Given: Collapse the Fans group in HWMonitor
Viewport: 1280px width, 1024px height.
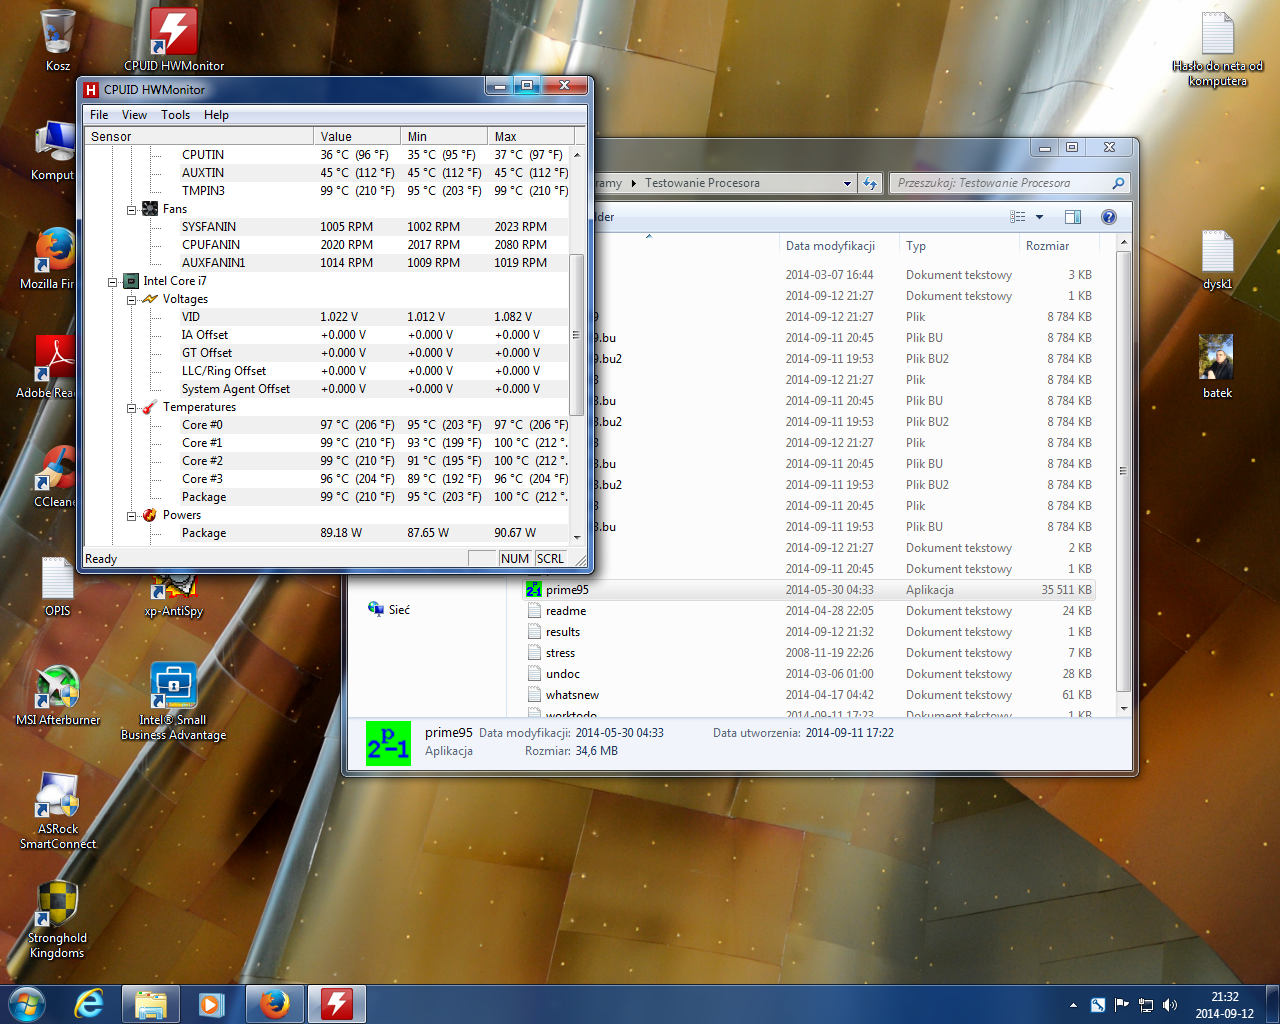Looking at the screenshot, I should (x=132, y=209).
